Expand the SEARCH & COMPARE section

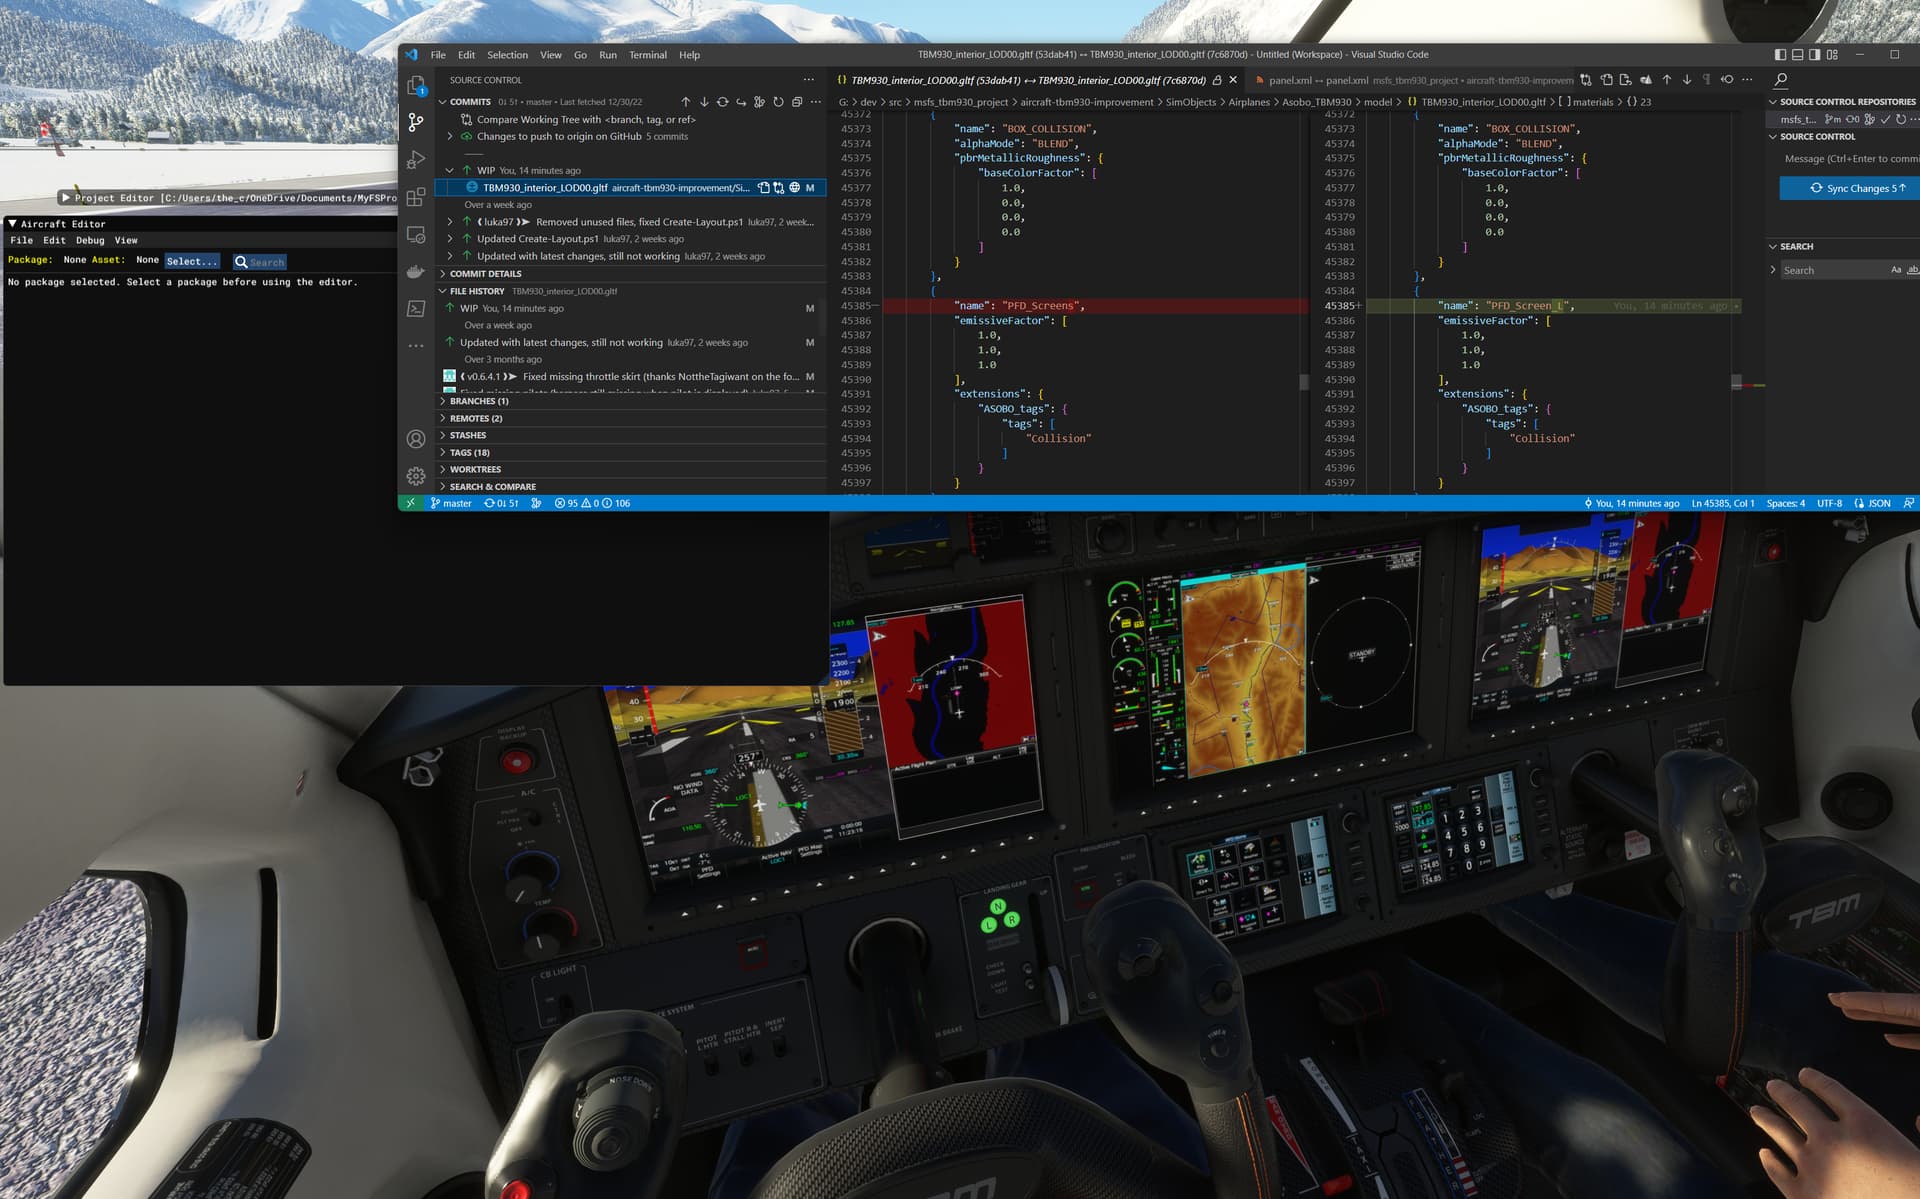[x=492, y=487]
